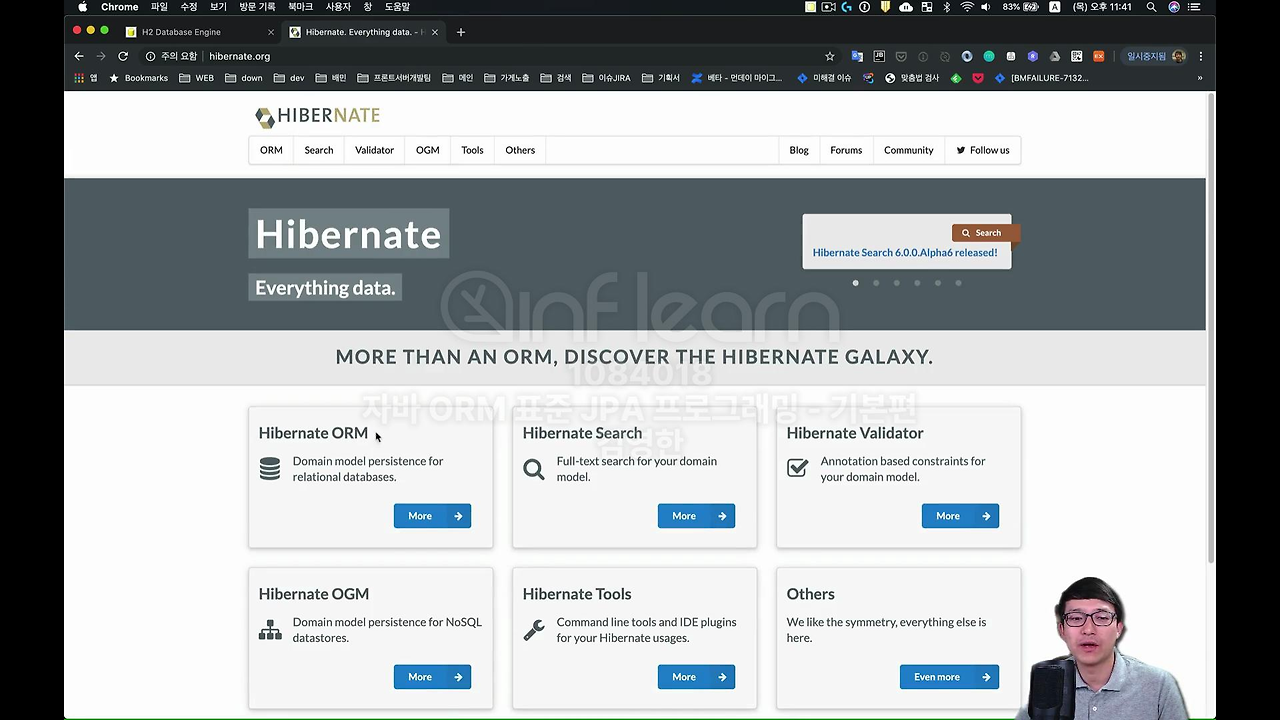Click the Chrome back arrow

[79, 56]
